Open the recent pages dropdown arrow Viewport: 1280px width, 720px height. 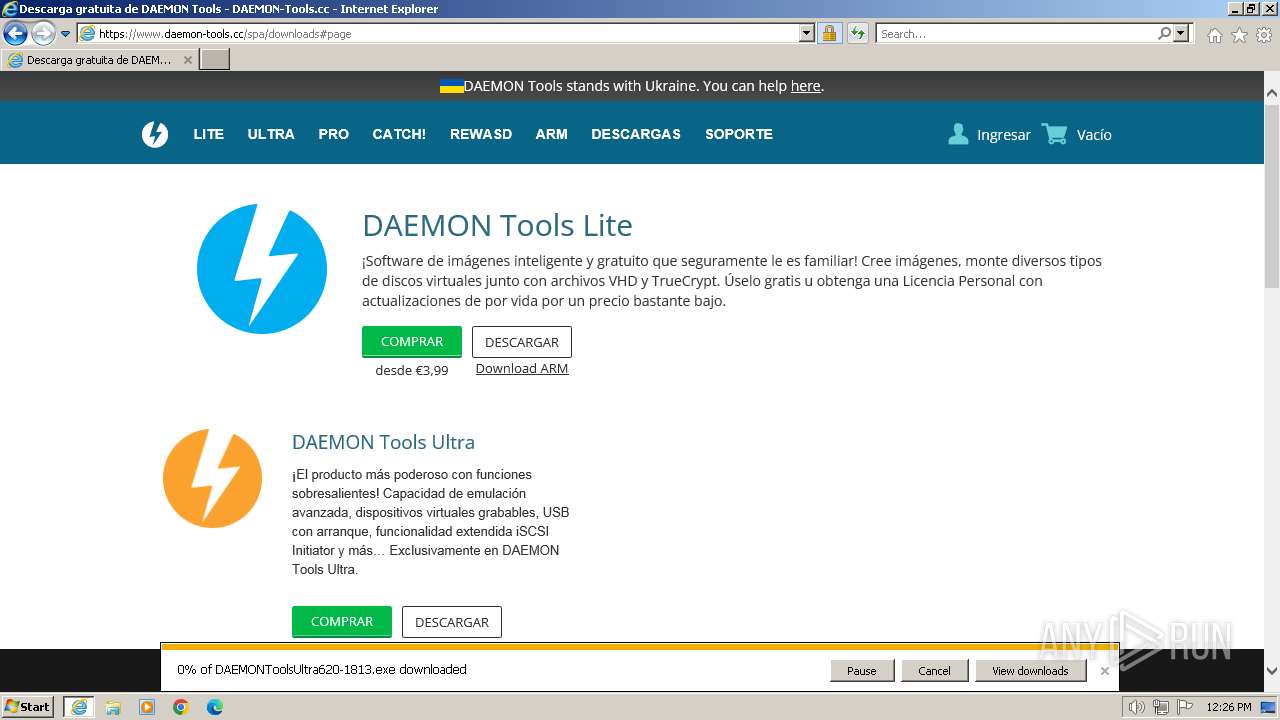pos(66,33)
